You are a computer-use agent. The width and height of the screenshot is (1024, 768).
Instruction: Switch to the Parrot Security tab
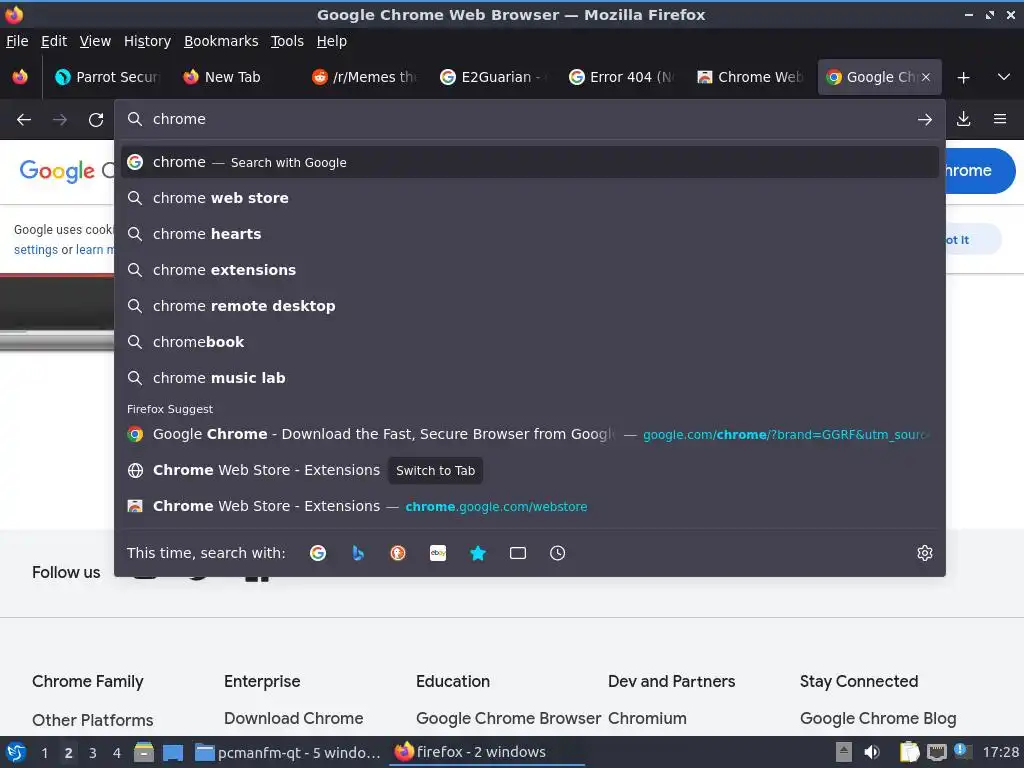click(108, 77)
